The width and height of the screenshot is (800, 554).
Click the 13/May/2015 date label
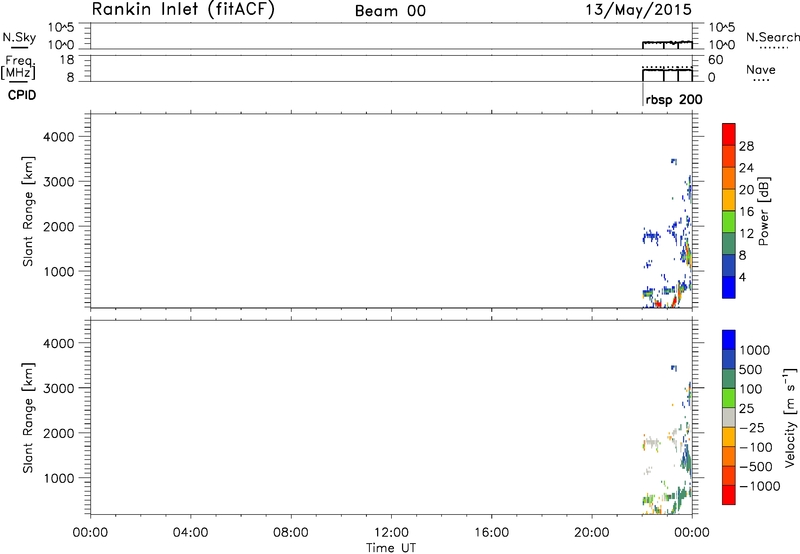point(639,9)
